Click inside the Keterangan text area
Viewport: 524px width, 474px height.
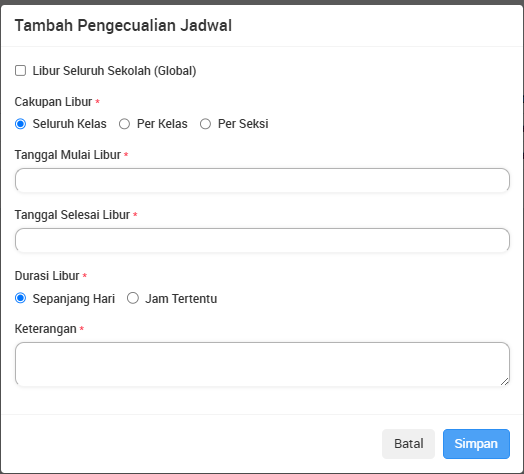click(262, 364)
